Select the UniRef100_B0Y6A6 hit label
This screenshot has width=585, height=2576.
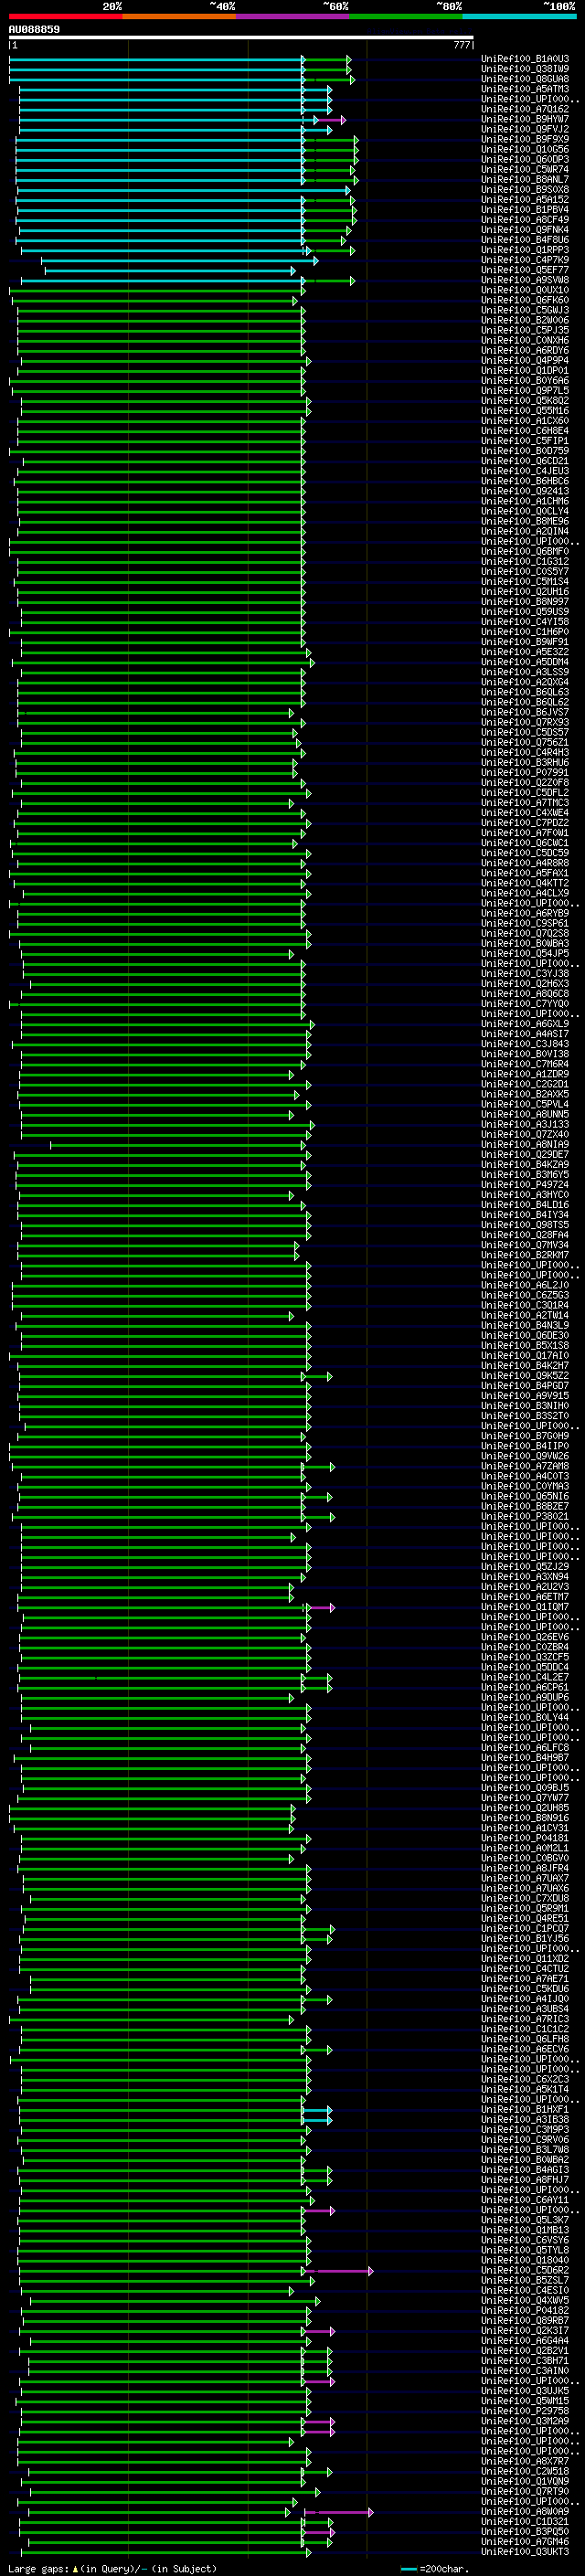point(525,380)
